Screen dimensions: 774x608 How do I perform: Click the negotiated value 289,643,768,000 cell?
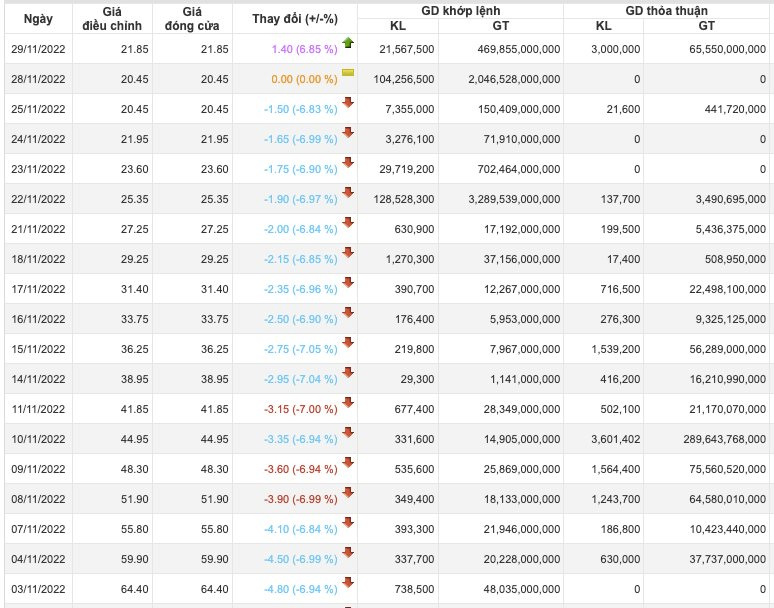[709, 439]
